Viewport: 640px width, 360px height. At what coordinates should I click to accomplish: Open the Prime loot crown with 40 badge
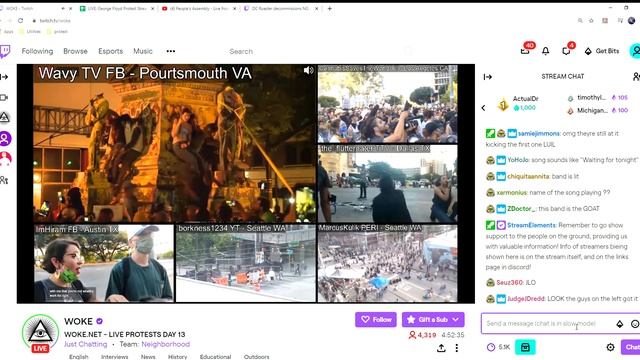point(525,51)
